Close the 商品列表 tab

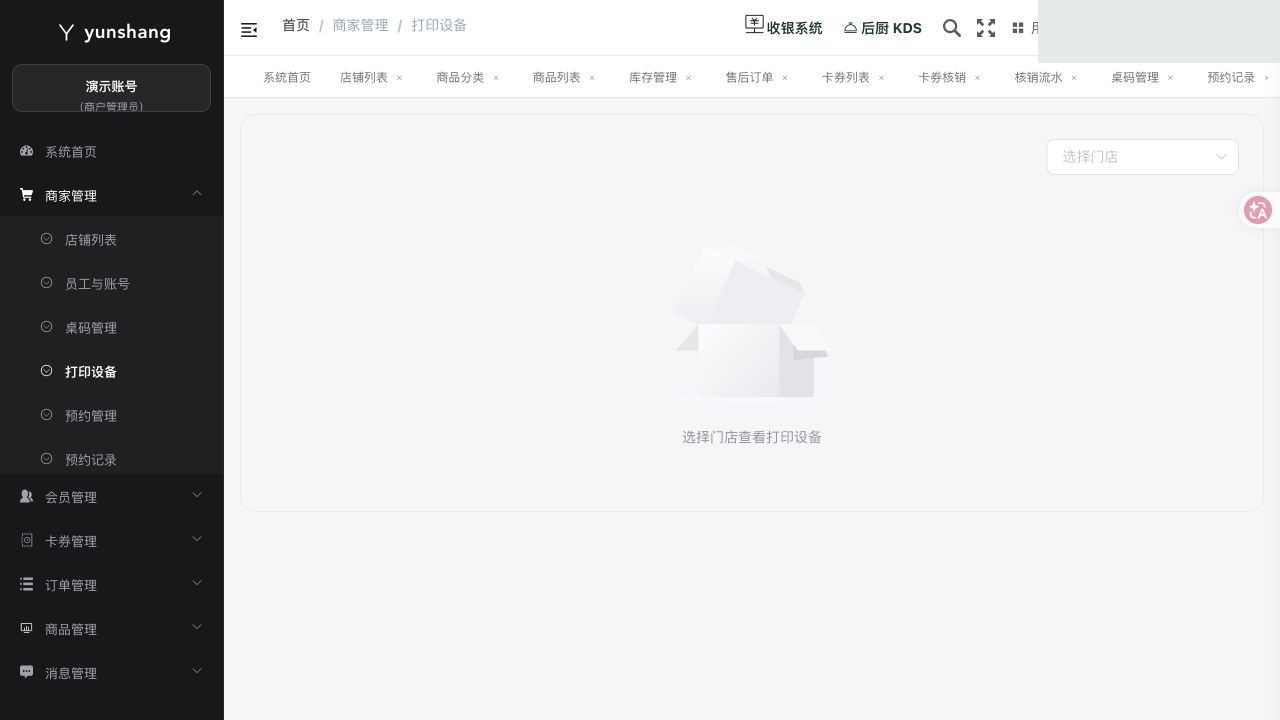click(x=592, y=78)
